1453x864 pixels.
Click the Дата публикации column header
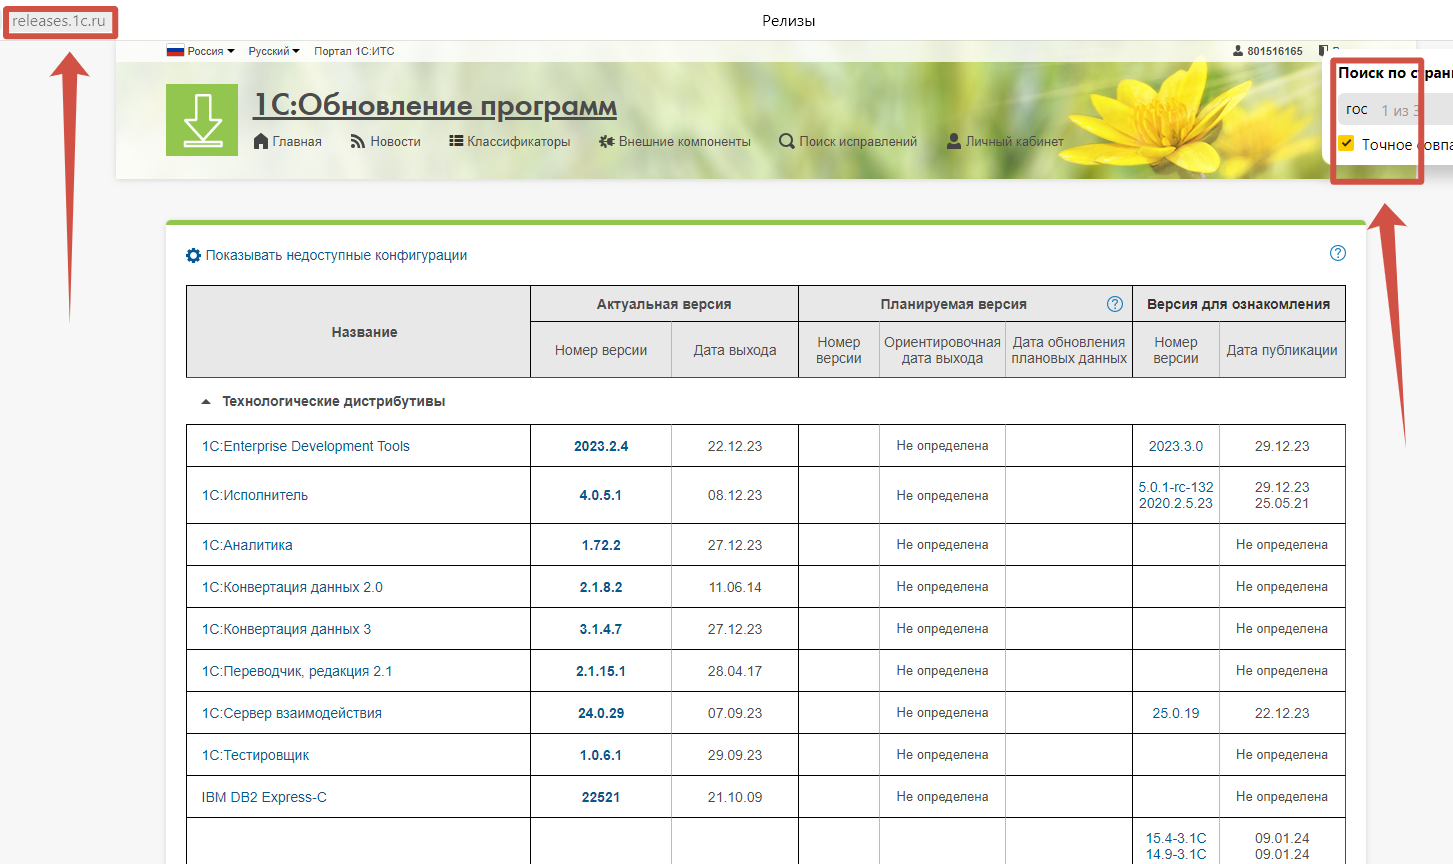[x=1282, y=350]
